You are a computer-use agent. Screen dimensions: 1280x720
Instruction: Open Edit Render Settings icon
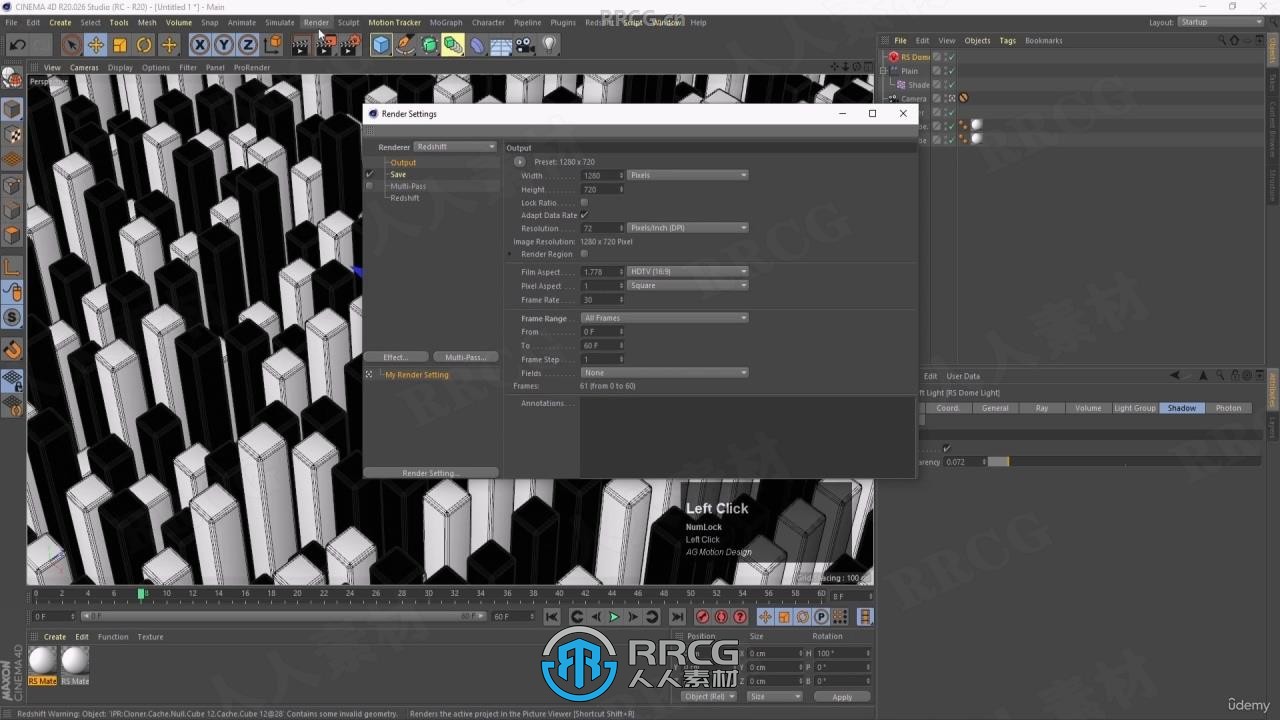[x=350, y=45]
